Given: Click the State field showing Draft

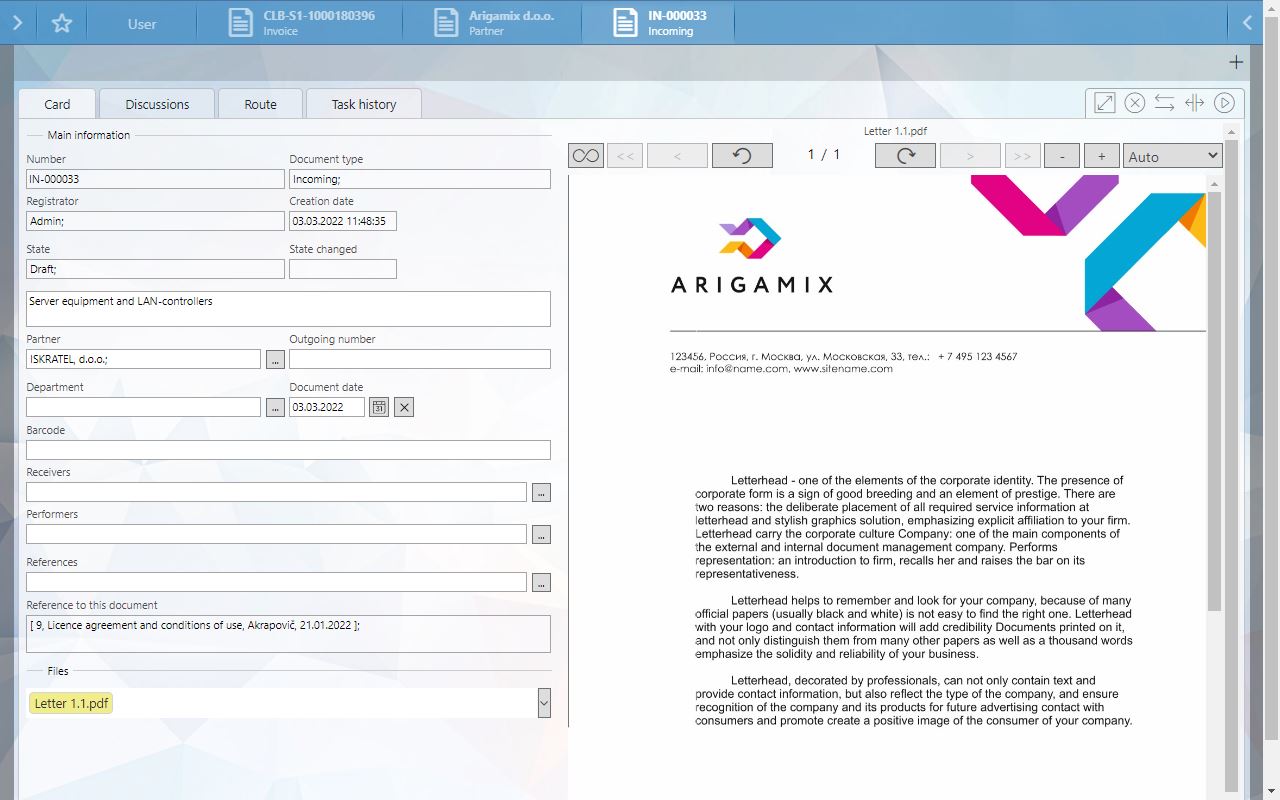Looking at the screenshot, I should click(x=155, y=269).
